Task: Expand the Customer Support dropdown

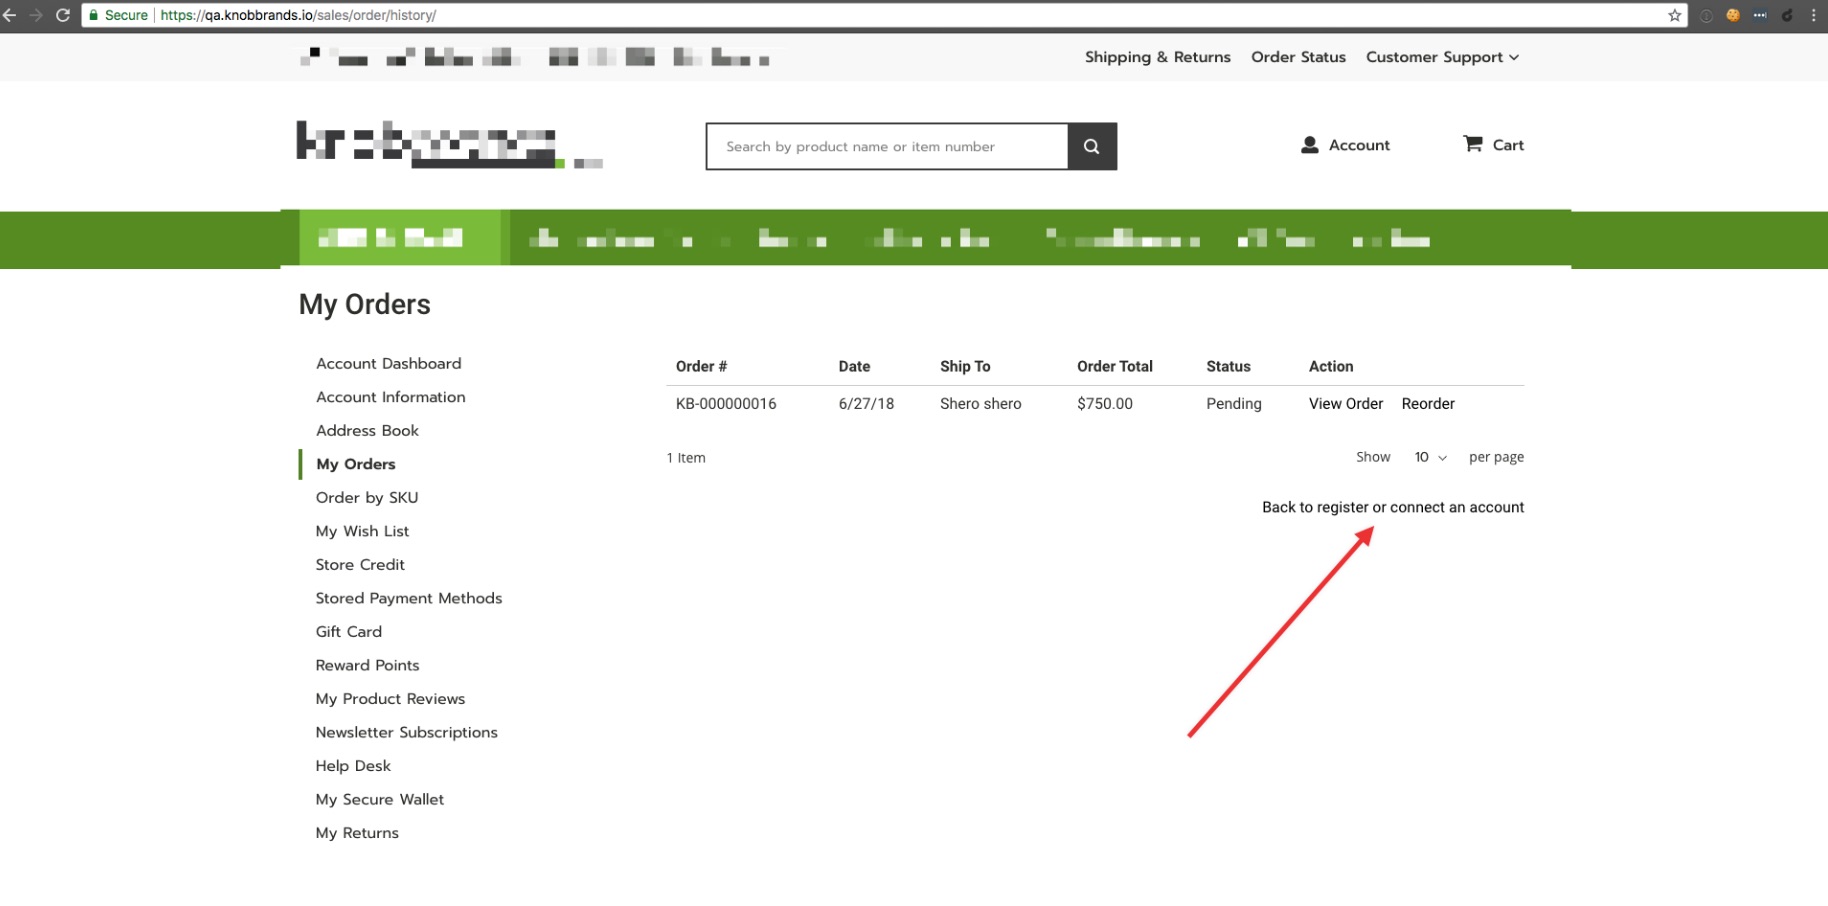Action: tap(1441, 57)
